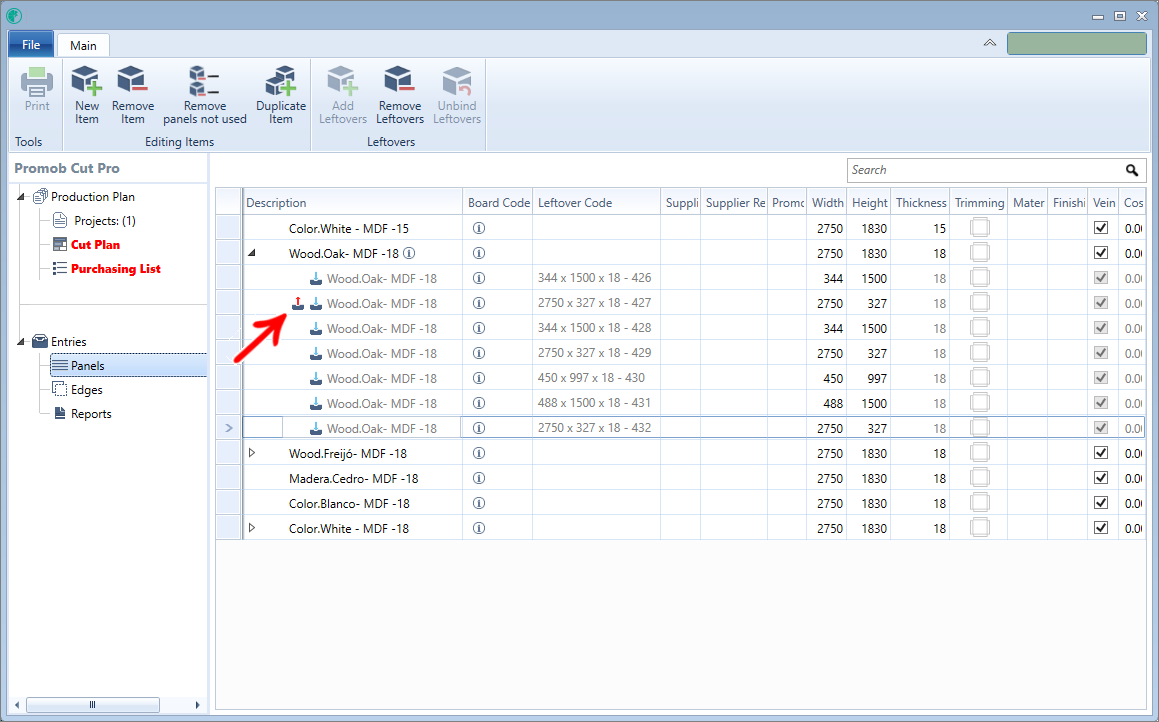
Task: Toggle Vein for Madera.Cedro- MDF -18
Action: pos(1101,478)
